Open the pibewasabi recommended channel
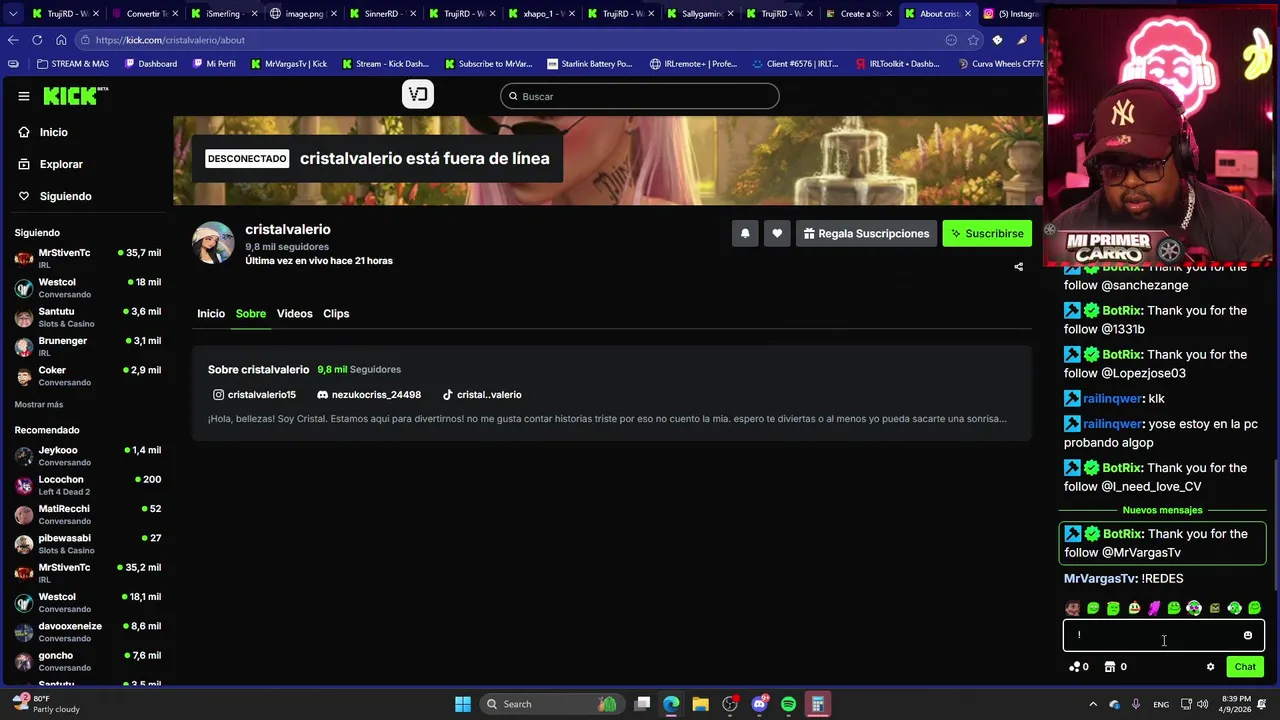 tap(88, 543)
